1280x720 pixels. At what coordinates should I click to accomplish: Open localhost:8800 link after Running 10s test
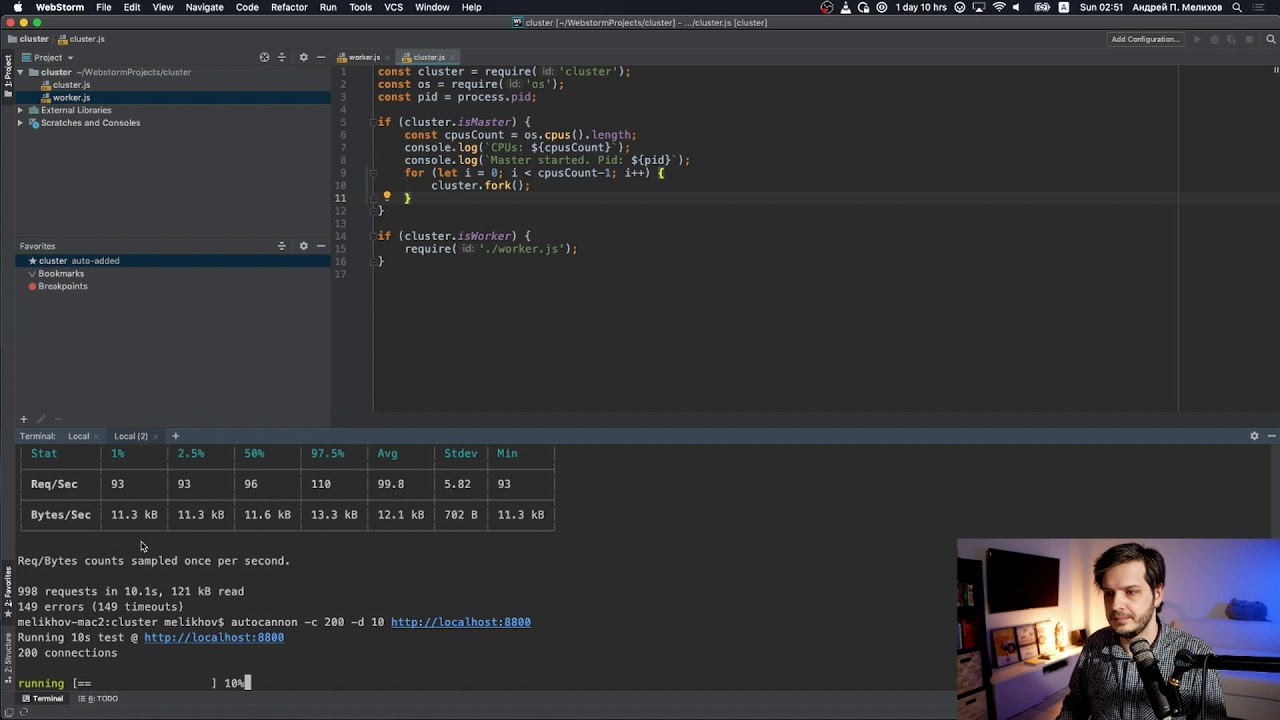pos(214,637)
